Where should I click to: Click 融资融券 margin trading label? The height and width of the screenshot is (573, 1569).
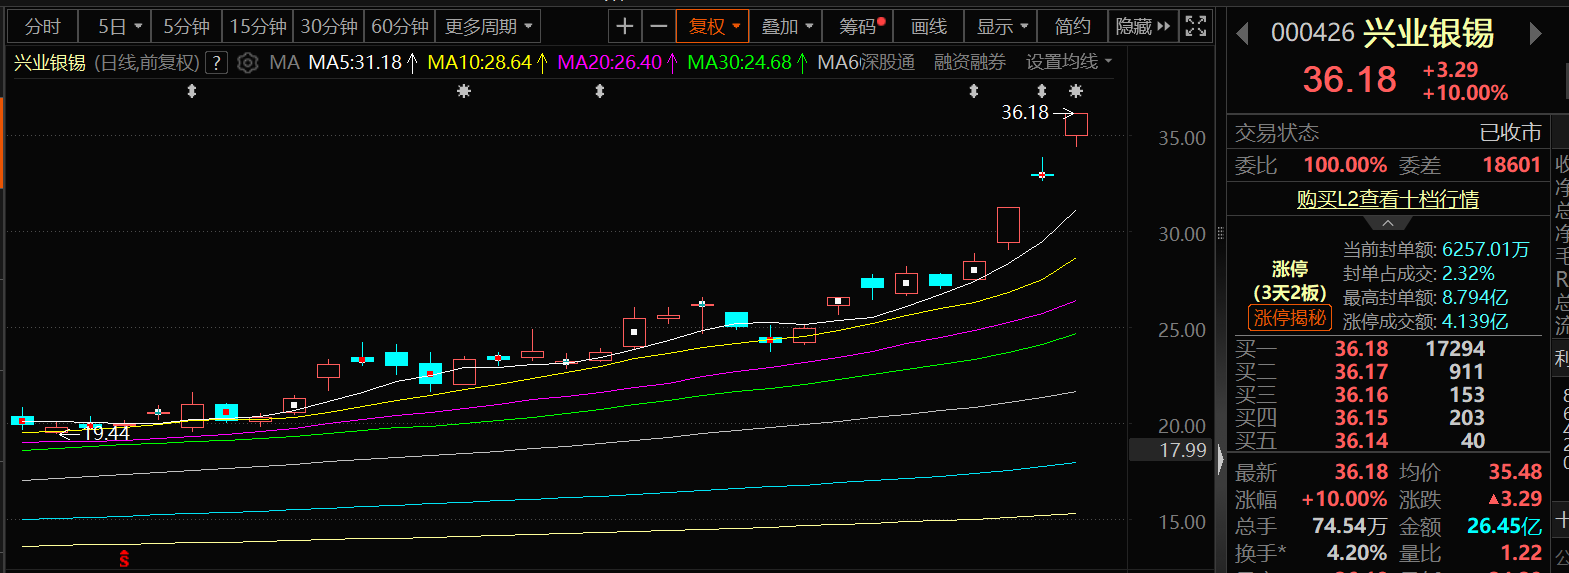[x=969, y=62]
